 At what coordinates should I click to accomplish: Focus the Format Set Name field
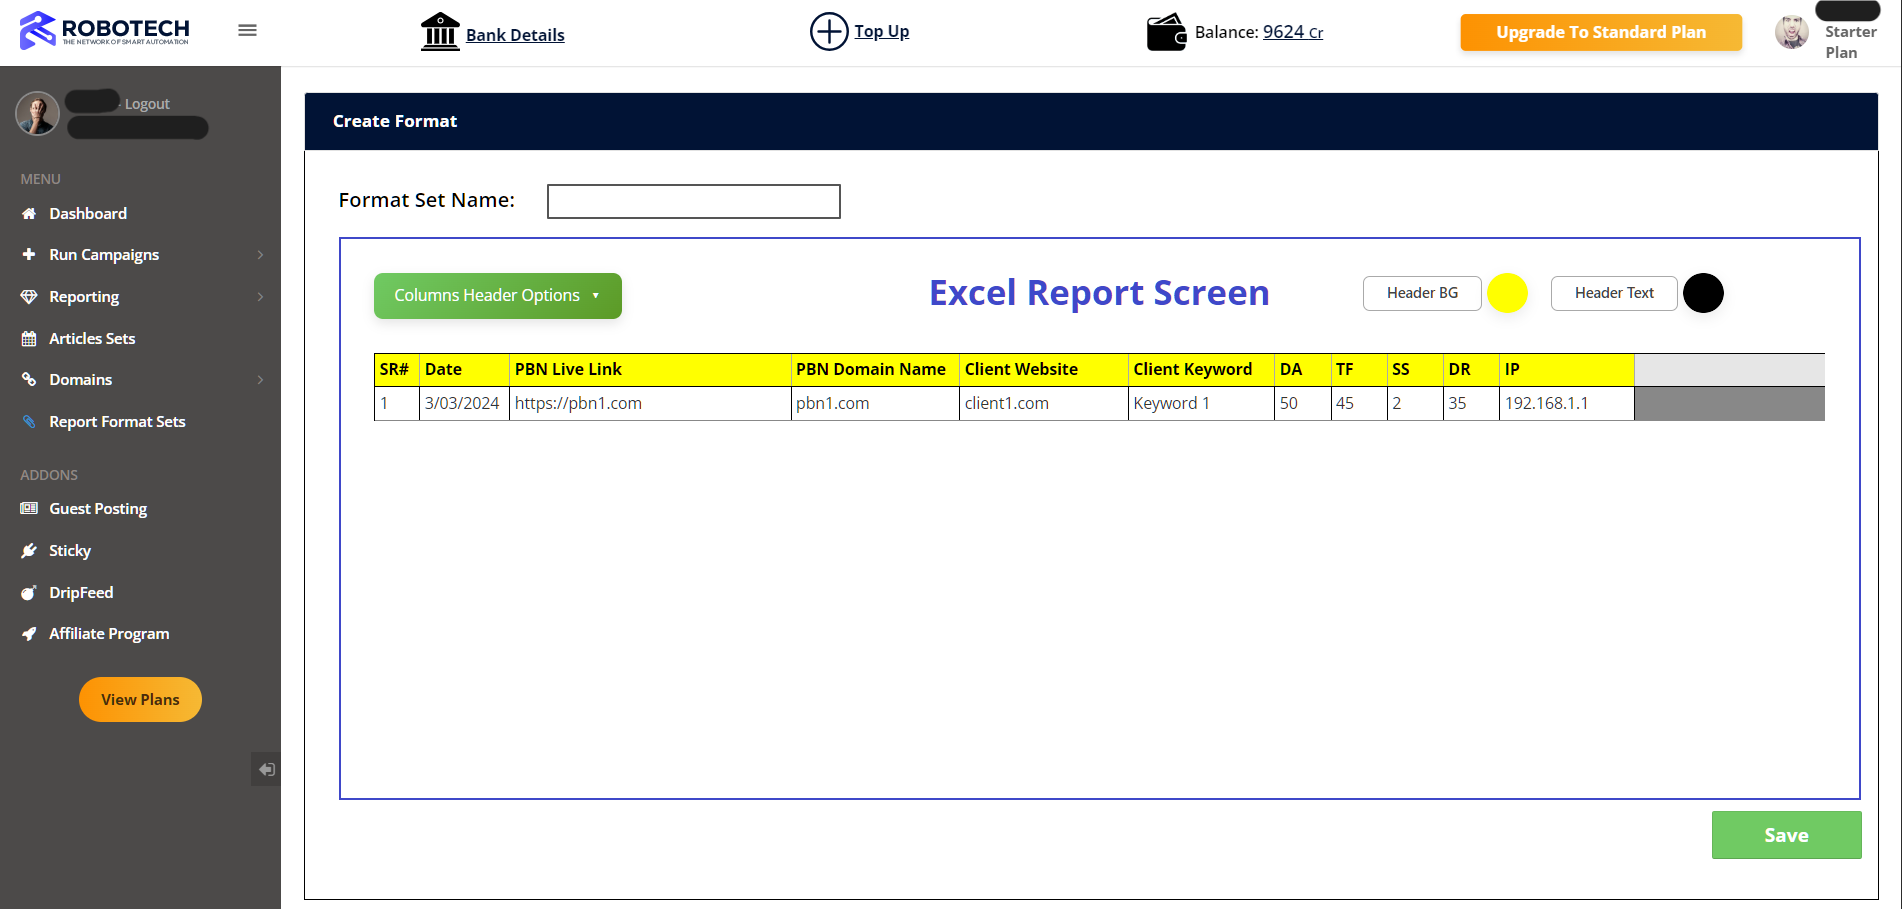coord(693,201)
